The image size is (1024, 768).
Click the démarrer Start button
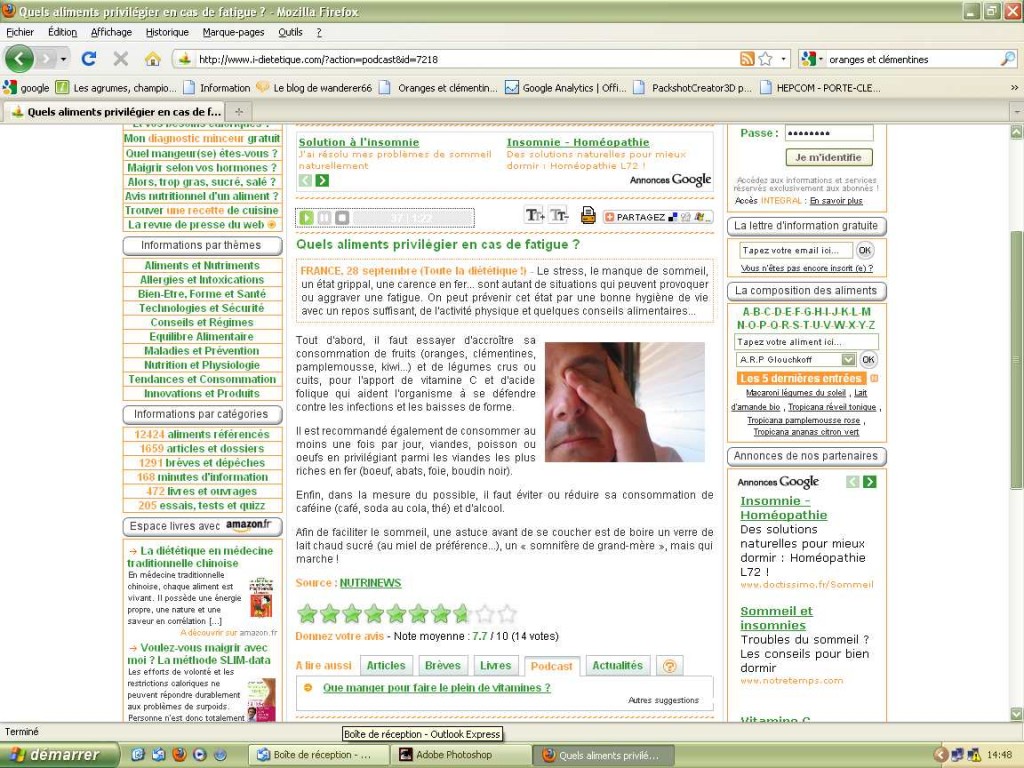(59, 755)
